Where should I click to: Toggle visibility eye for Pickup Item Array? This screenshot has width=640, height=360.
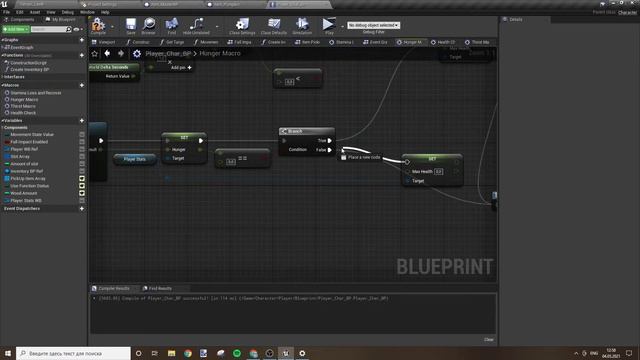(82, 179)
